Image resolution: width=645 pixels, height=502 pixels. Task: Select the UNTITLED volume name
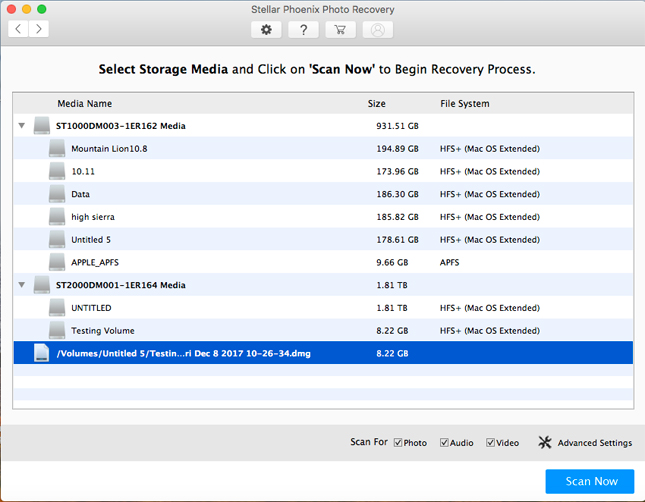[91, 308]
